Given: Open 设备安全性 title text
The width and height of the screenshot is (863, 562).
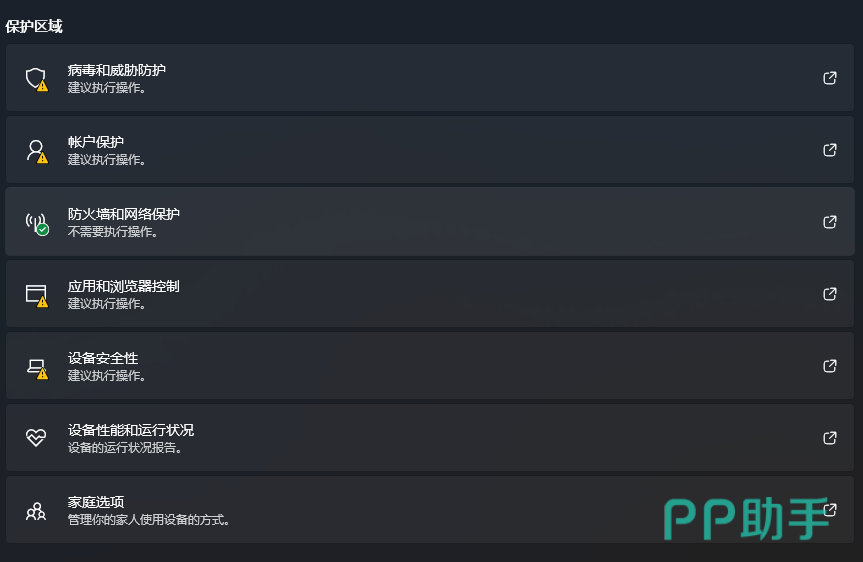Looking at the screenshot, I should point(103,358).
